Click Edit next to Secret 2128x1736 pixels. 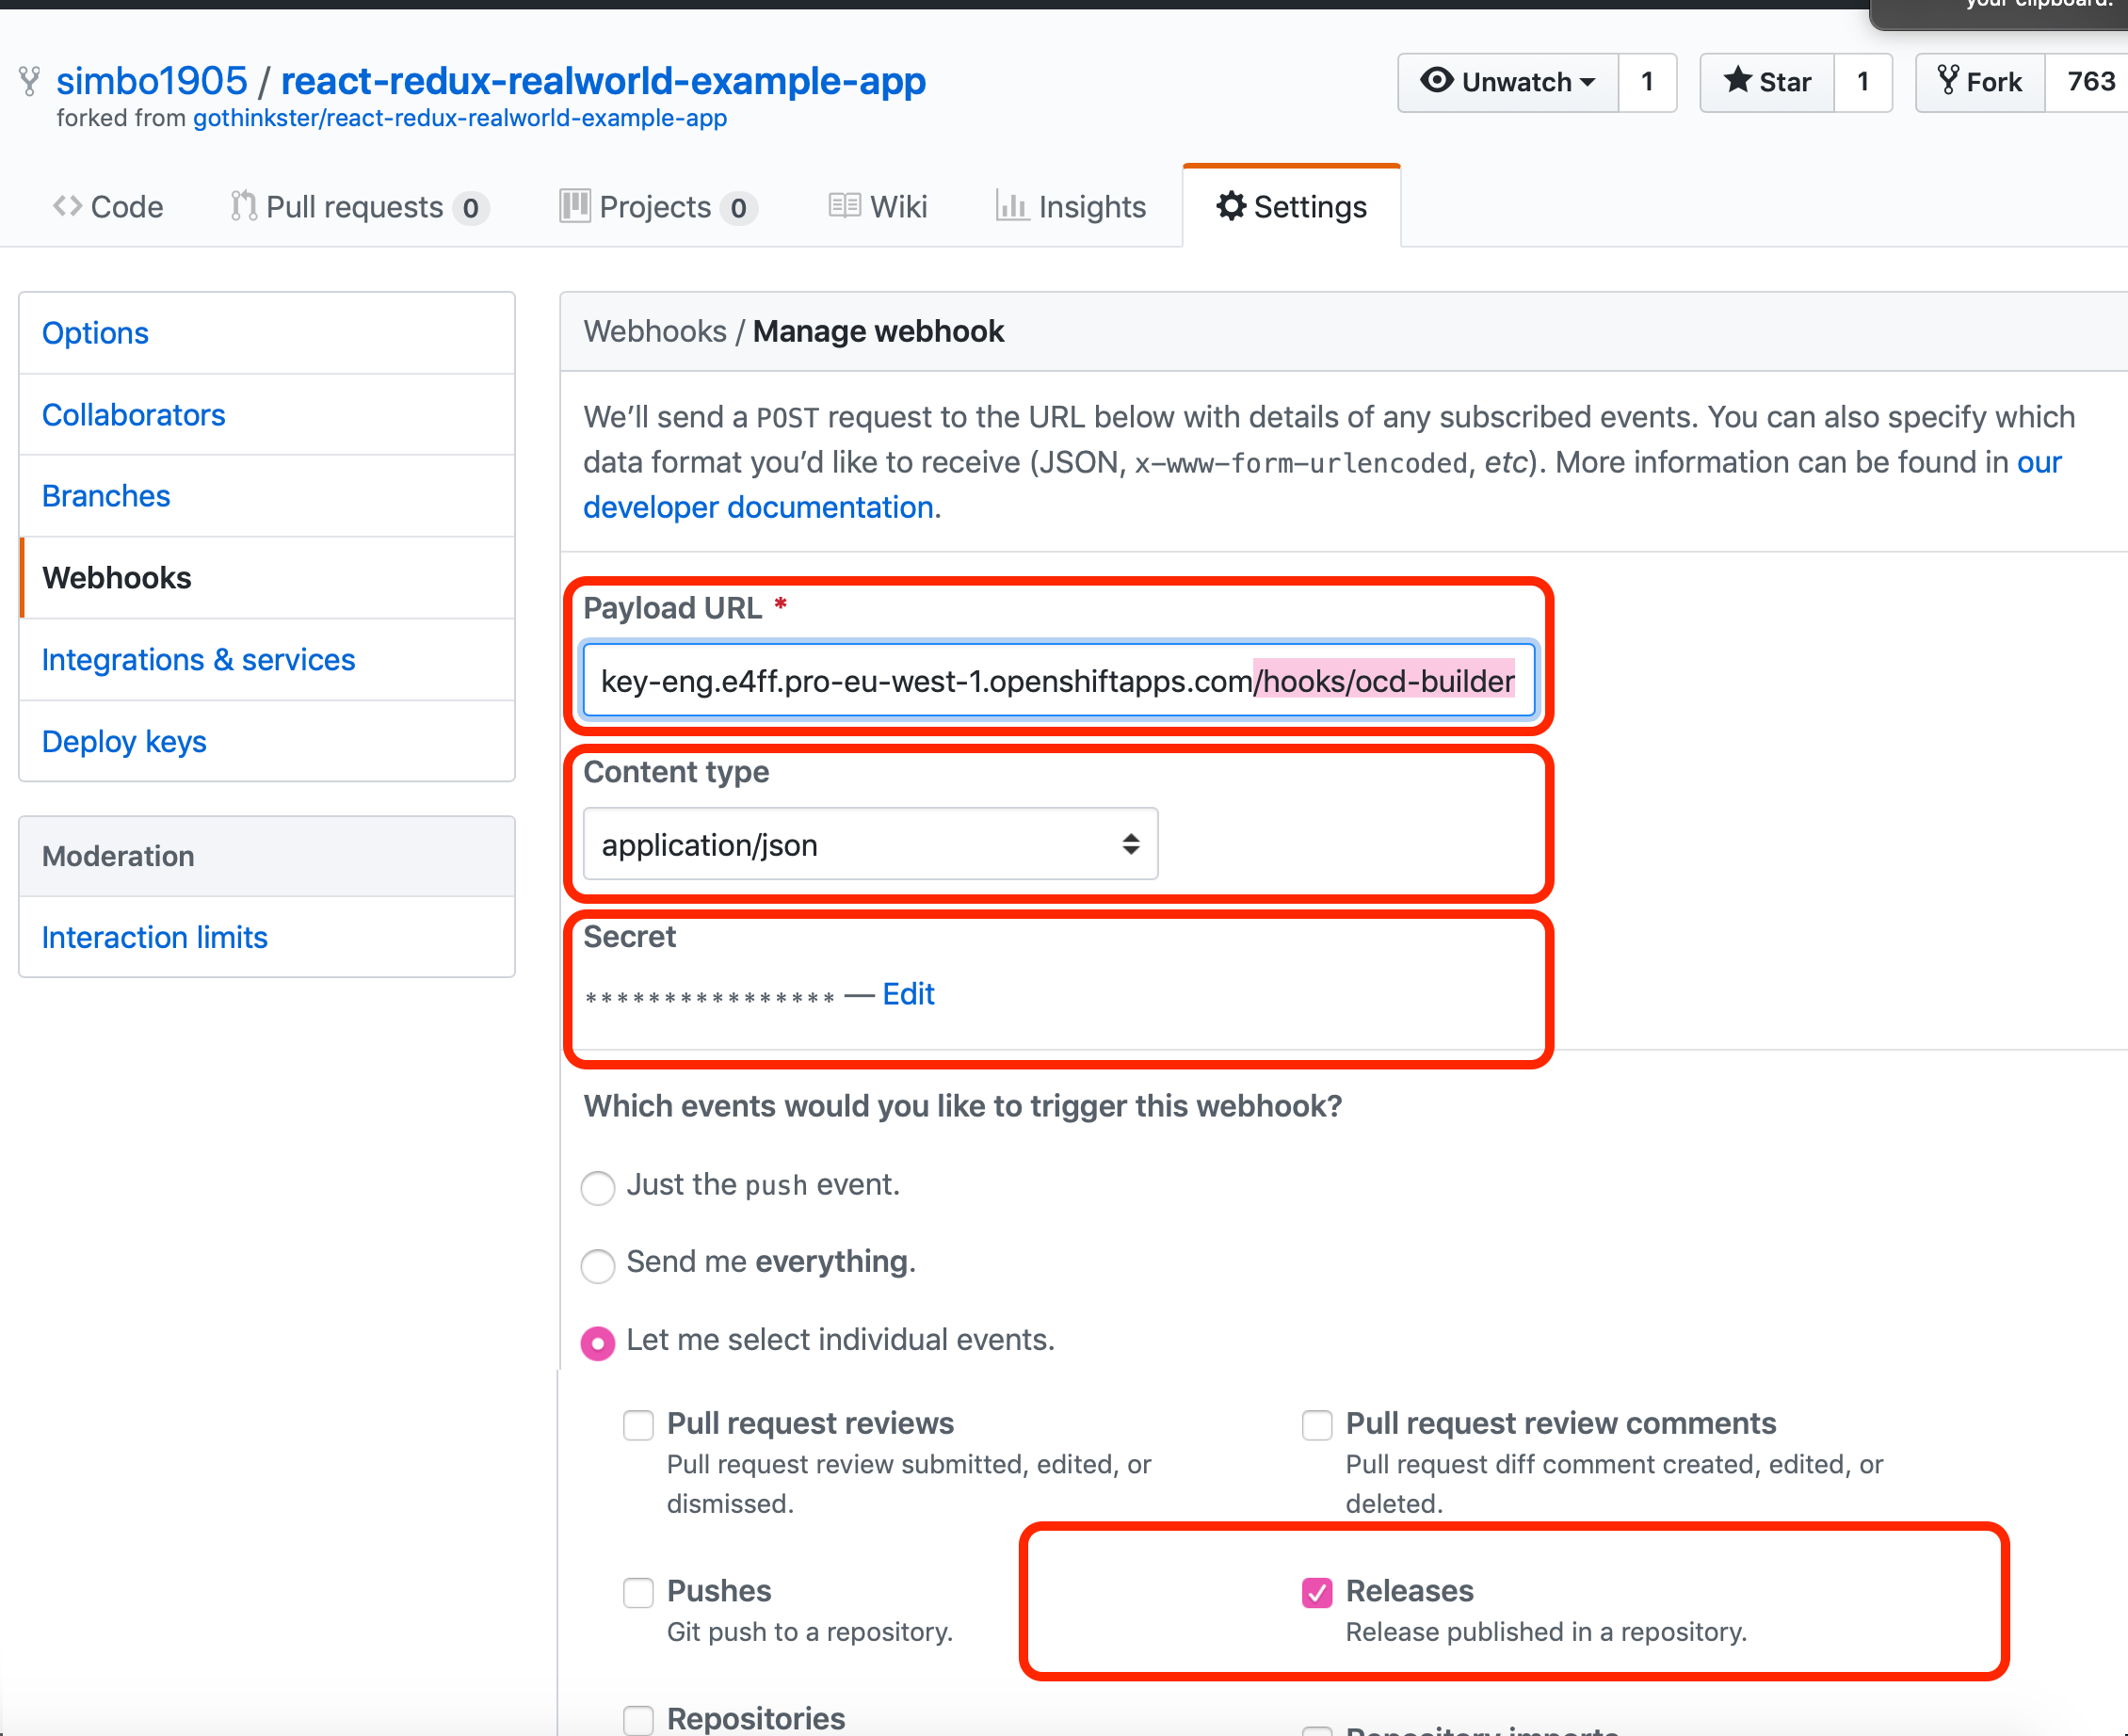[908, 994]
